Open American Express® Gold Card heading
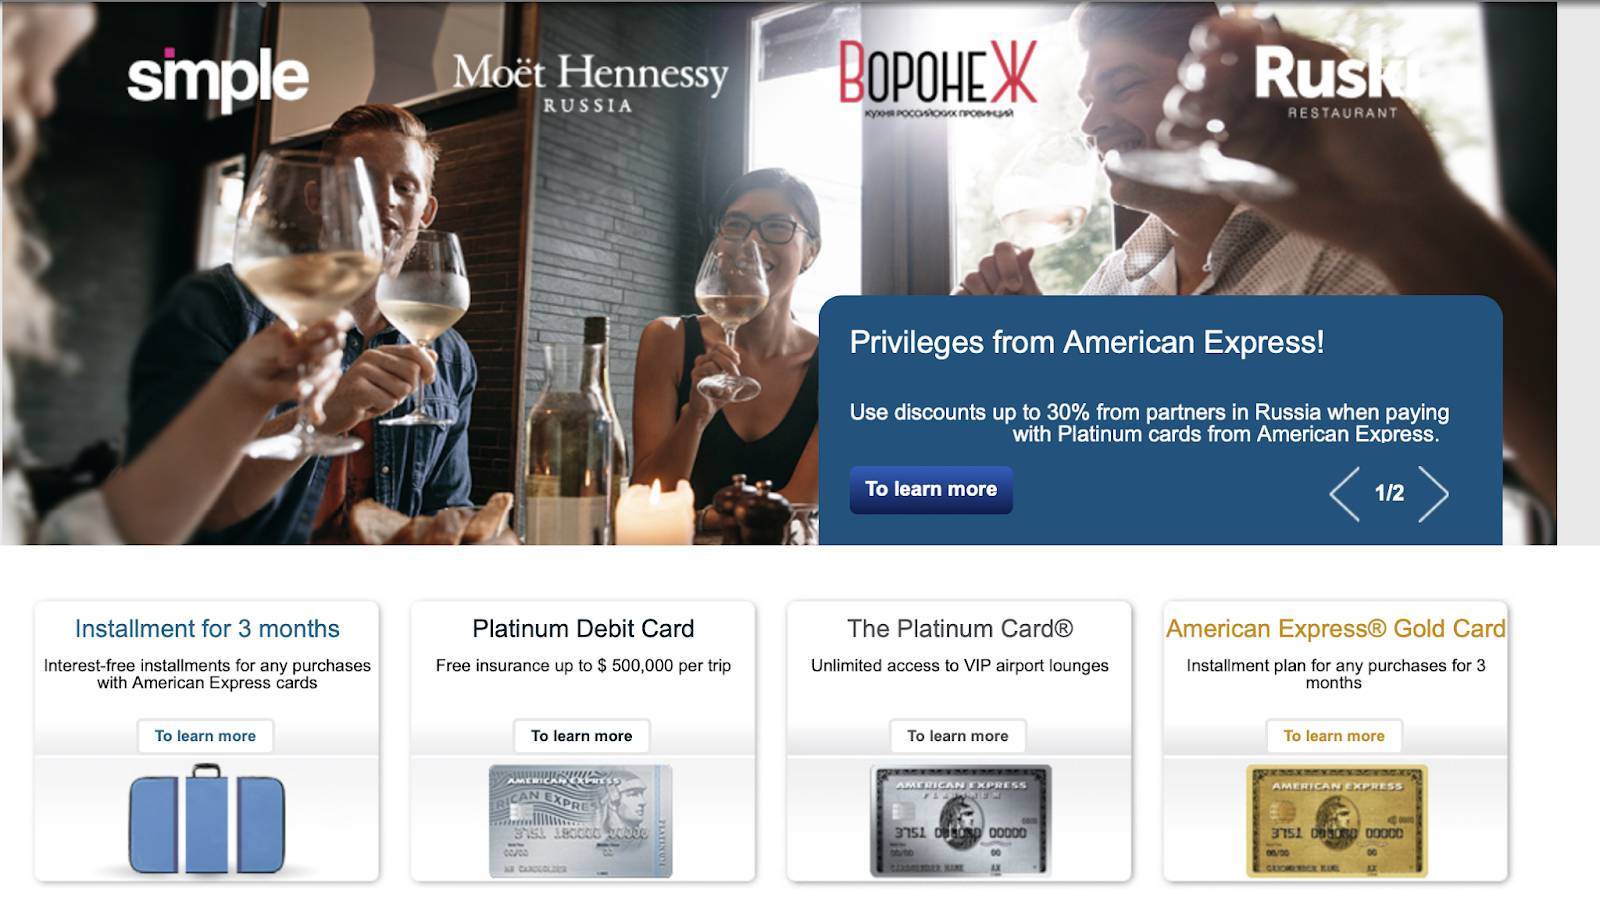Screen dimensions: 1600x920 pyautogui.click(x=1335, y=629)
